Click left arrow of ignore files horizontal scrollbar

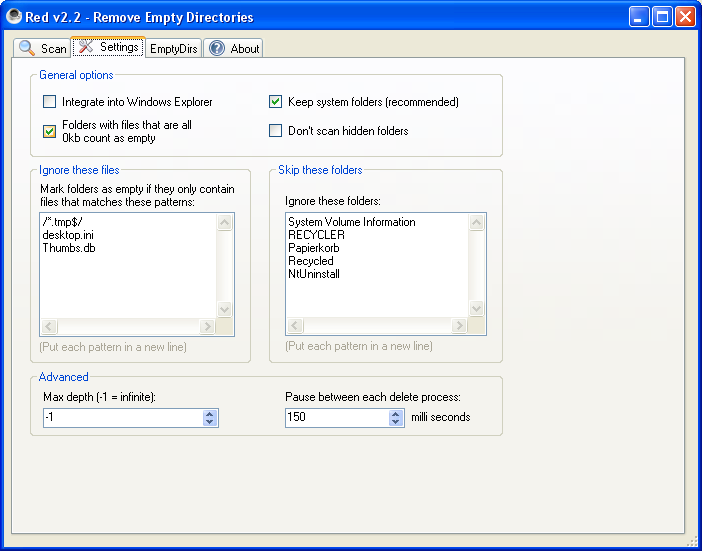pos(49,326)
